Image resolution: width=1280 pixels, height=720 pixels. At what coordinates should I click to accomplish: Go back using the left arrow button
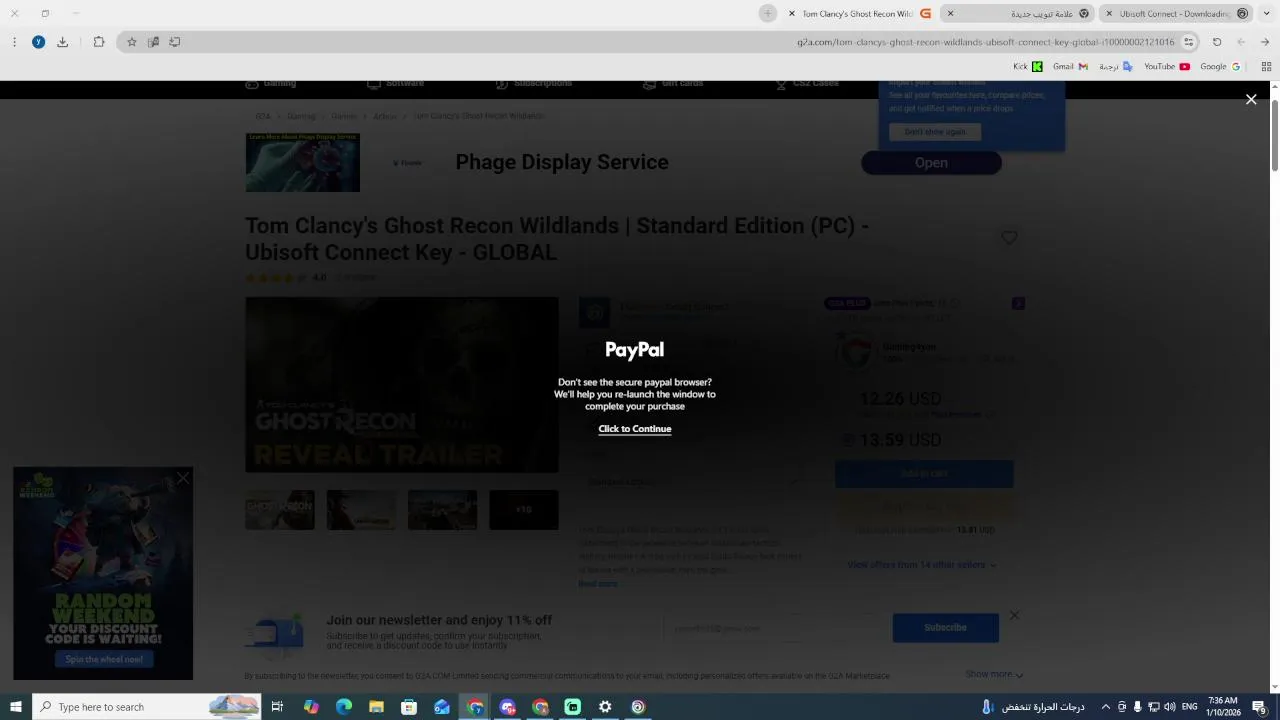(1241, 42)
